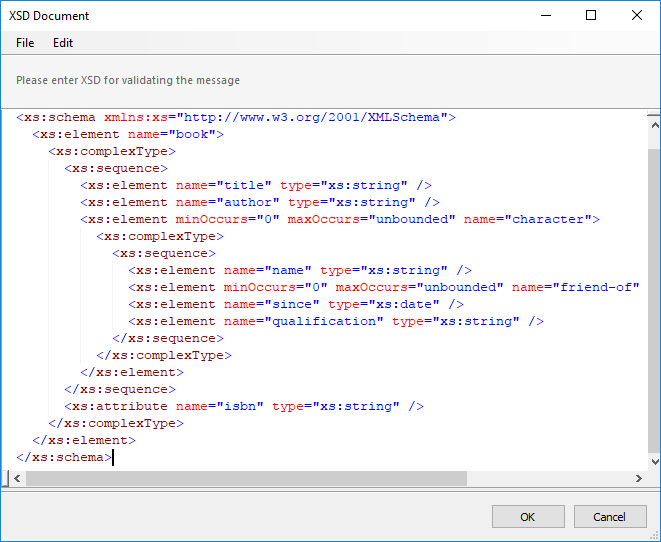
Task: Click the horizontal scrollbar right arrow
Action: click(639, 478)
